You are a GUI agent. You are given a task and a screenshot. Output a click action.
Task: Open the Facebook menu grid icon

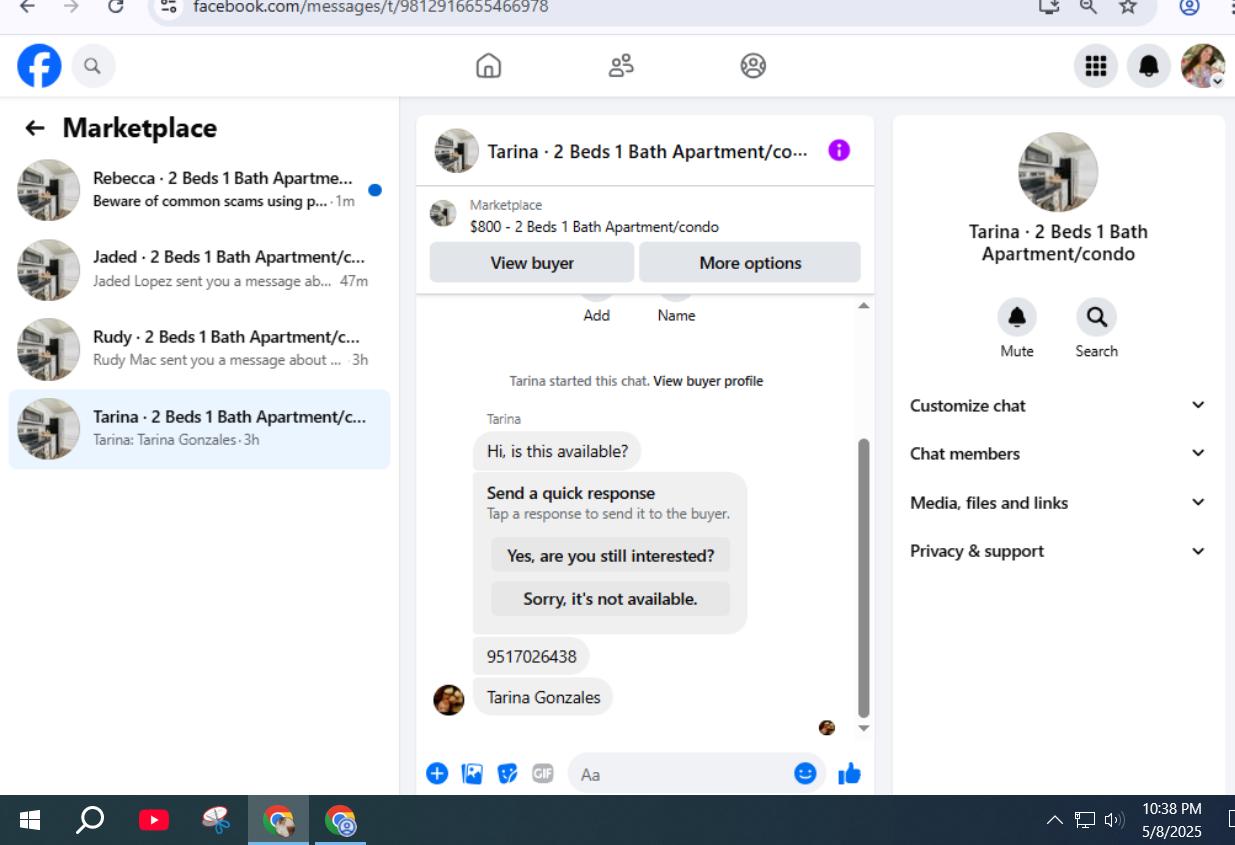pos(1096,66)
